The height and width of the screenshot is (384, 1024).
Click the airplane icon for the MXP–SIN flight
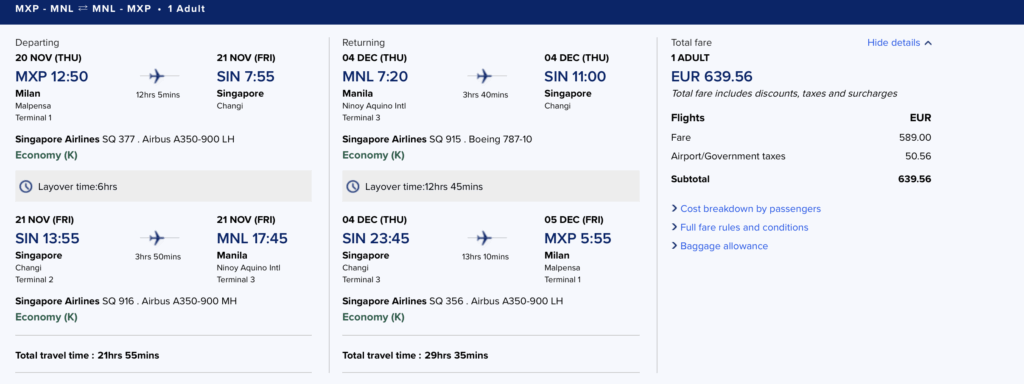point(155,76)
